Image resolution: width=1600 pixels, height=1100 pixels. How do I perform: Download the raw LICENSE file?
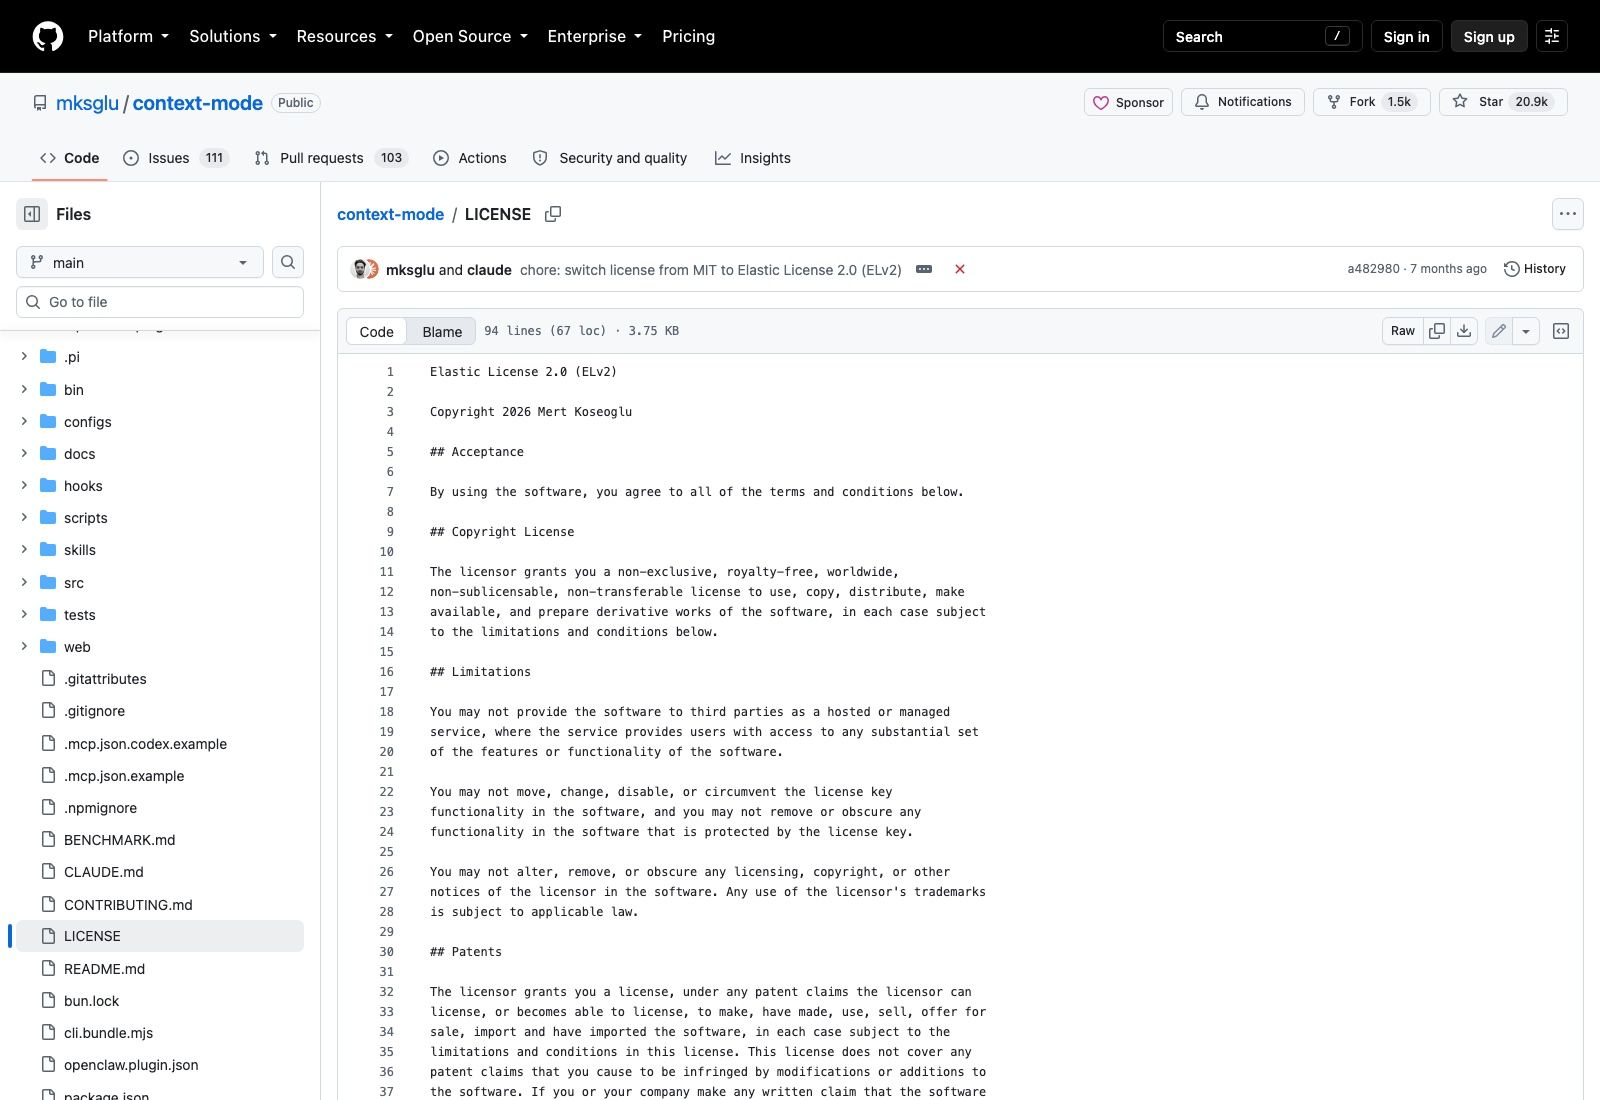click(x=1464, y=331)
